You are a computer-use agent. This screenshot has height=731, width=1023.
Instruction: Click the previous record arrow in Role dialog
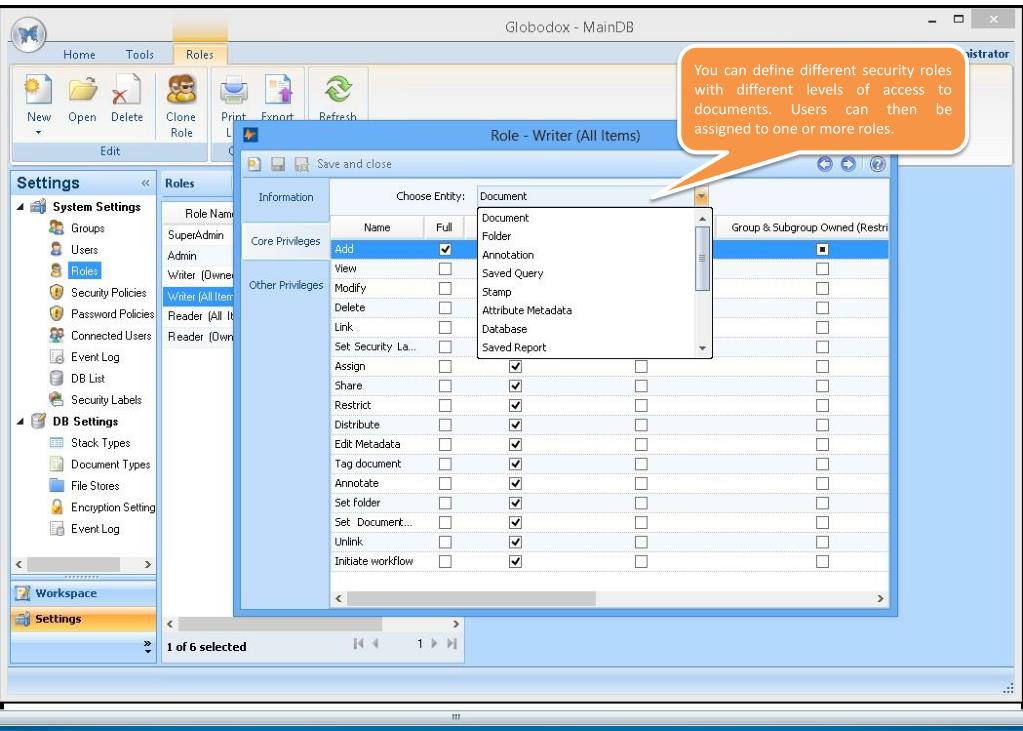(825, 164)
